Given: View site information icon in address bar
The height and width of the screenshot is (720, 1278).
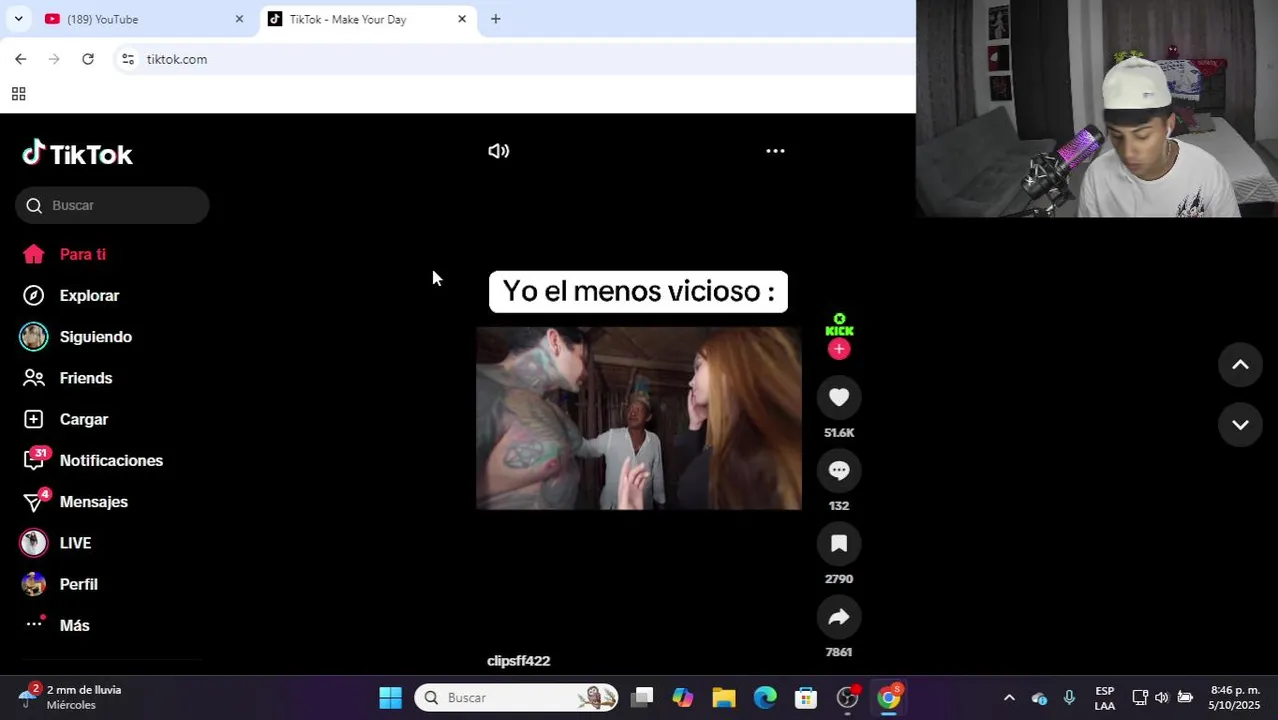Looking at the screenshot, I should click(128, 59).
